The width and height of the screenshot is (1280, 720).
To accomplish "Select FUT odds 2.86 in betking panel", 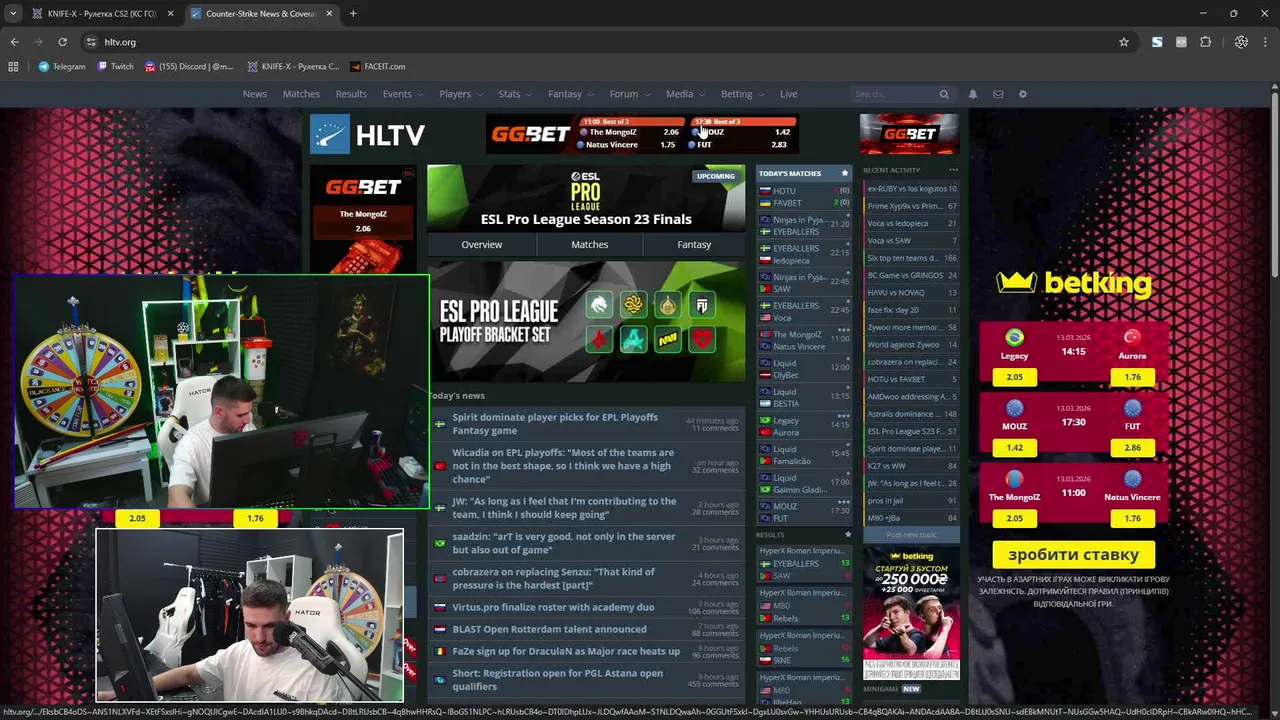I will tap(1132, 448).
